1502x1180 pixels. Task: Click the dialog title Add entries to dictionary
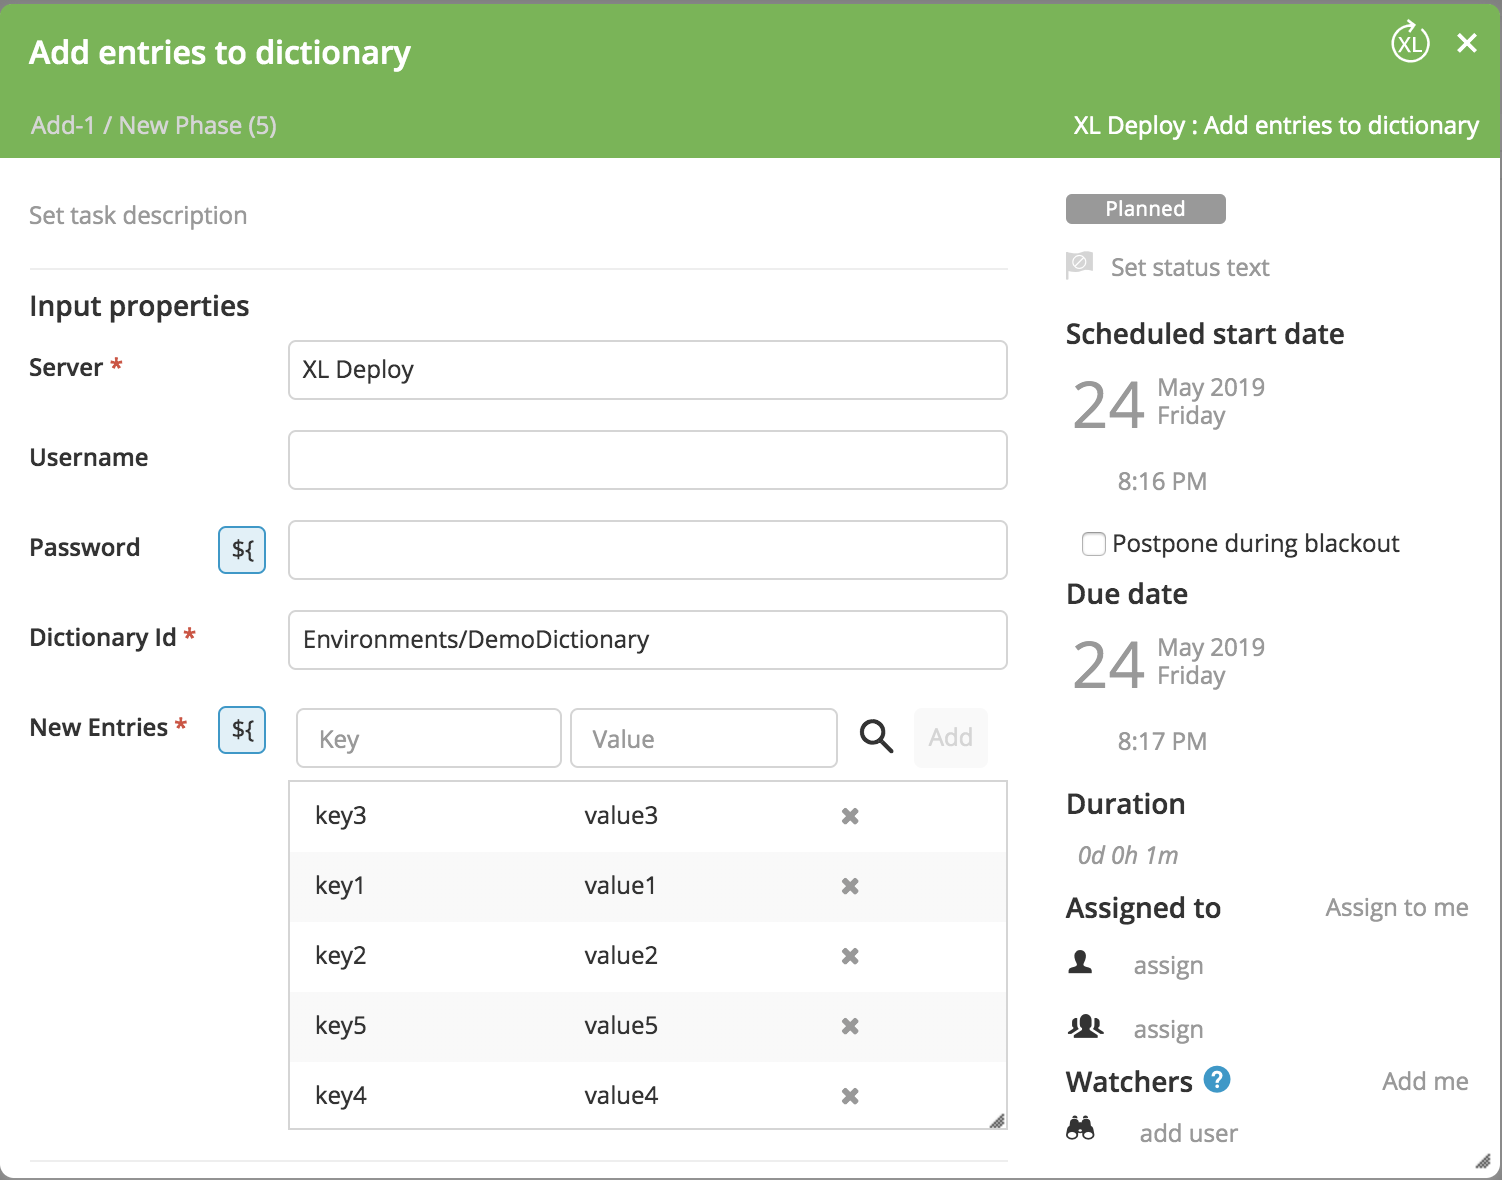tap(220, 52)
